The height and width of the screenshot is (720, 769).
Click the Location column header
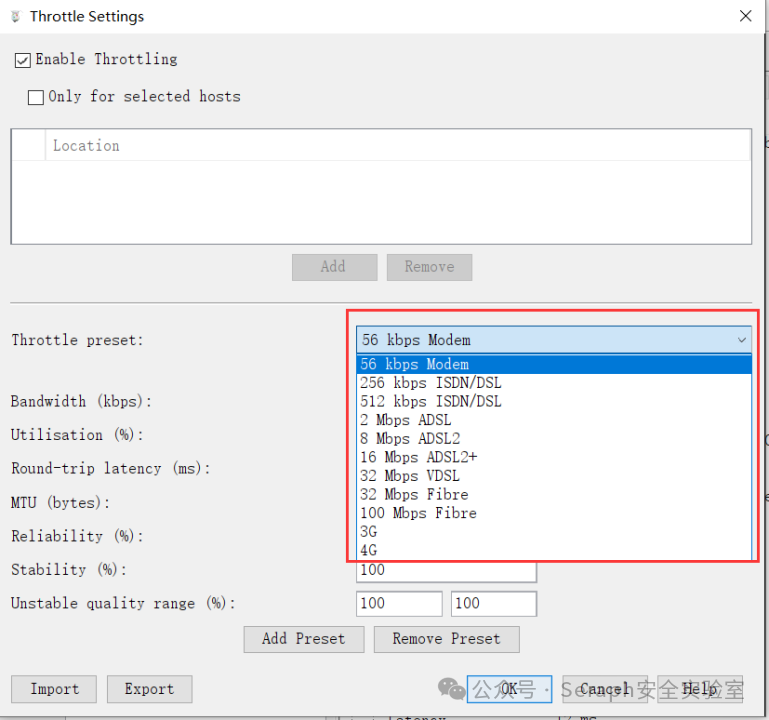click(398, 146)
